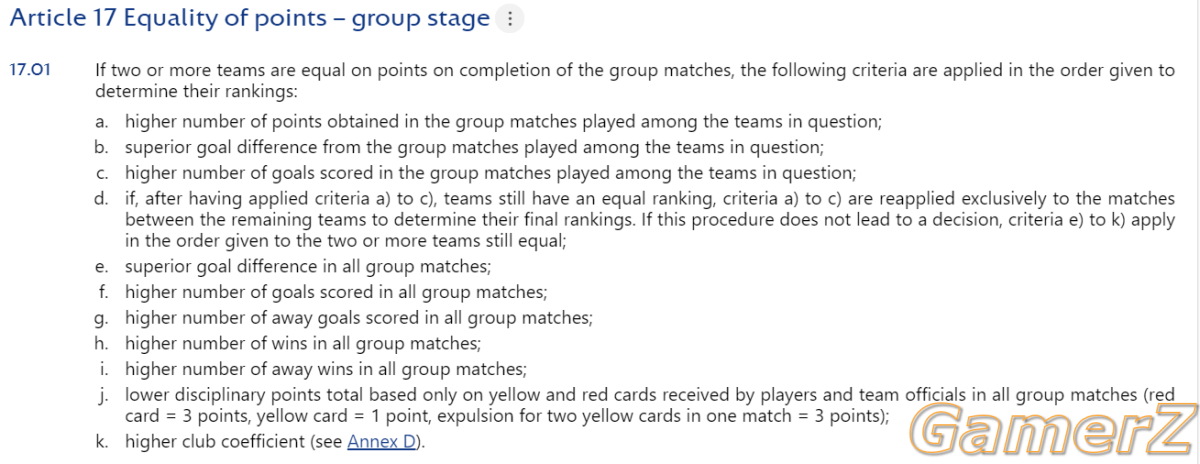Click criterion j about lower disciplinary points total

pyautogui.click(x=650, y=405)
